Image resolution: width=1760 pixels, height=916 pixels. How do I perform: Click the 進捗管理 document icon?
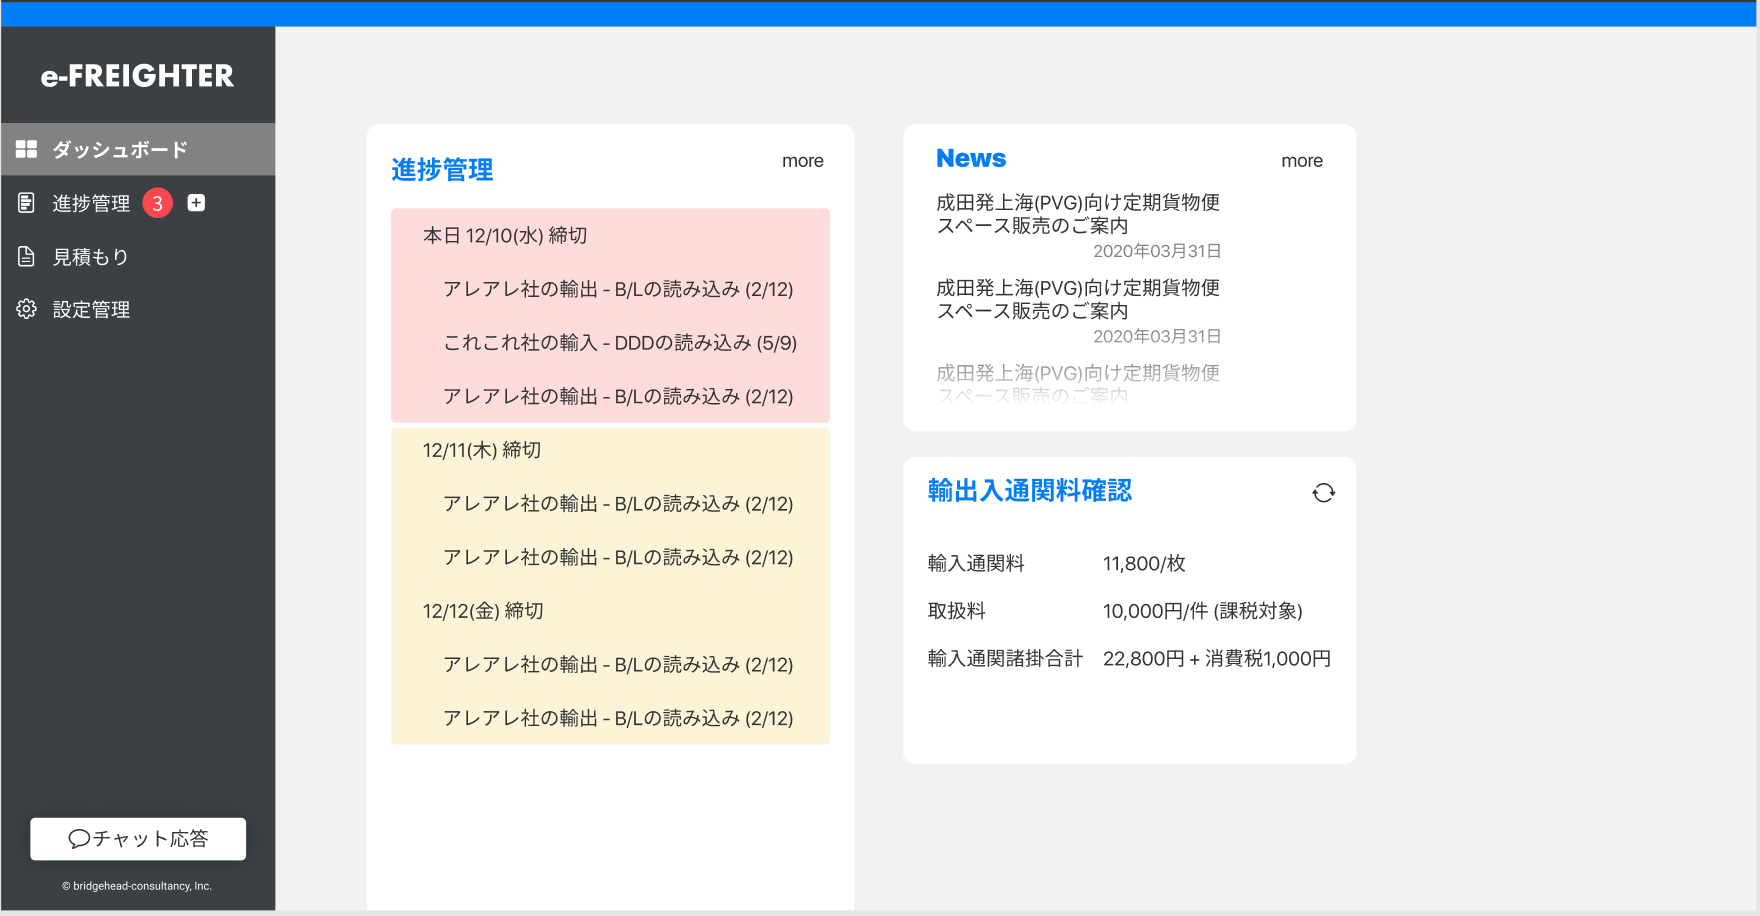27,203
